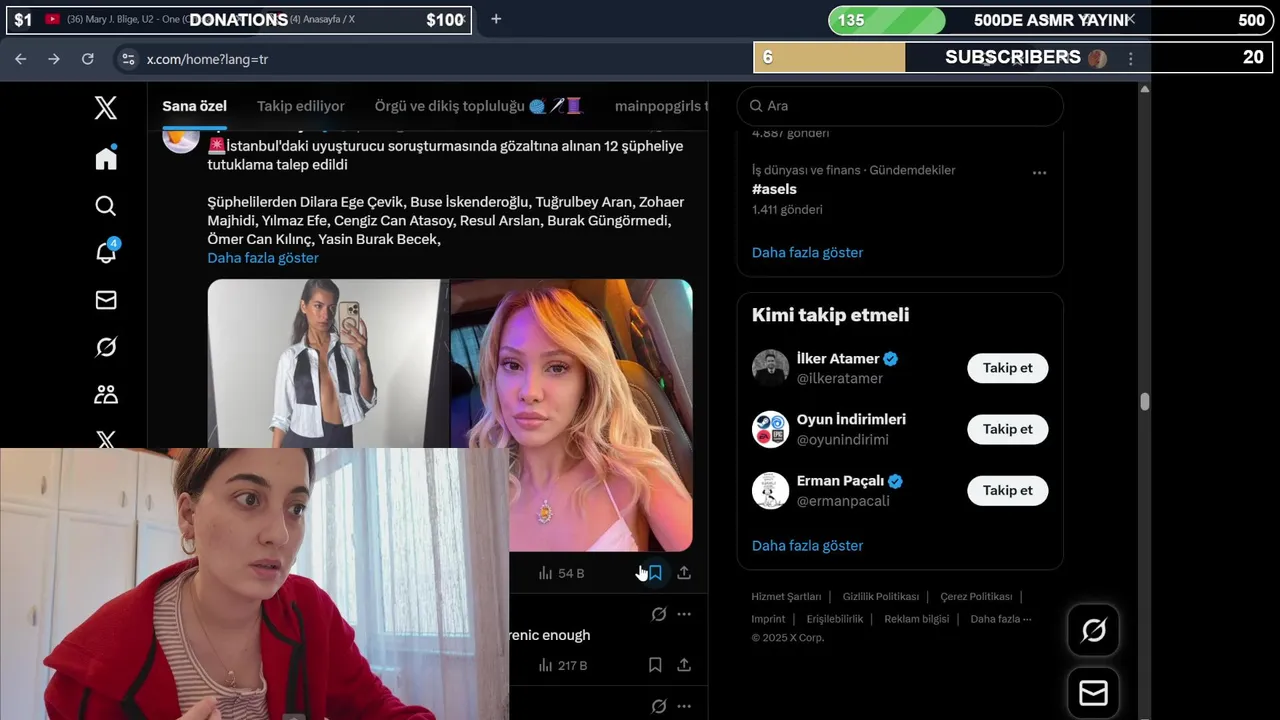The width and height of the screenshot is (1280, 720).
Task: Open Erman Paçalı avatar
Action: tap(770, 490)
